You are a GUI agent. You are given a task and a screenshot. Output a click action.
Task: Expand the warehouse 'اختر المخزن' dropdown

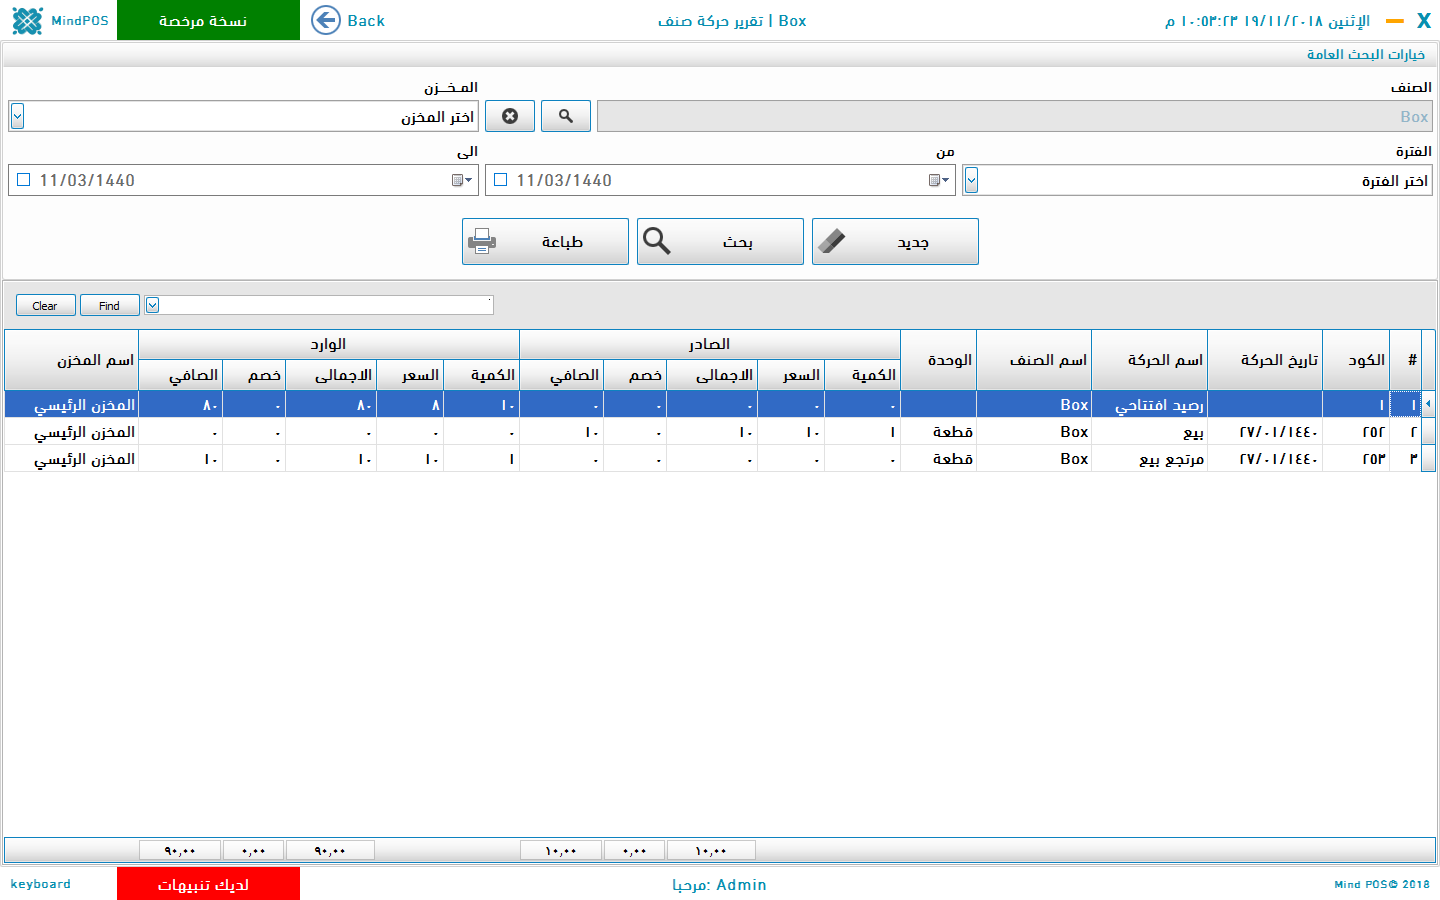17,116
